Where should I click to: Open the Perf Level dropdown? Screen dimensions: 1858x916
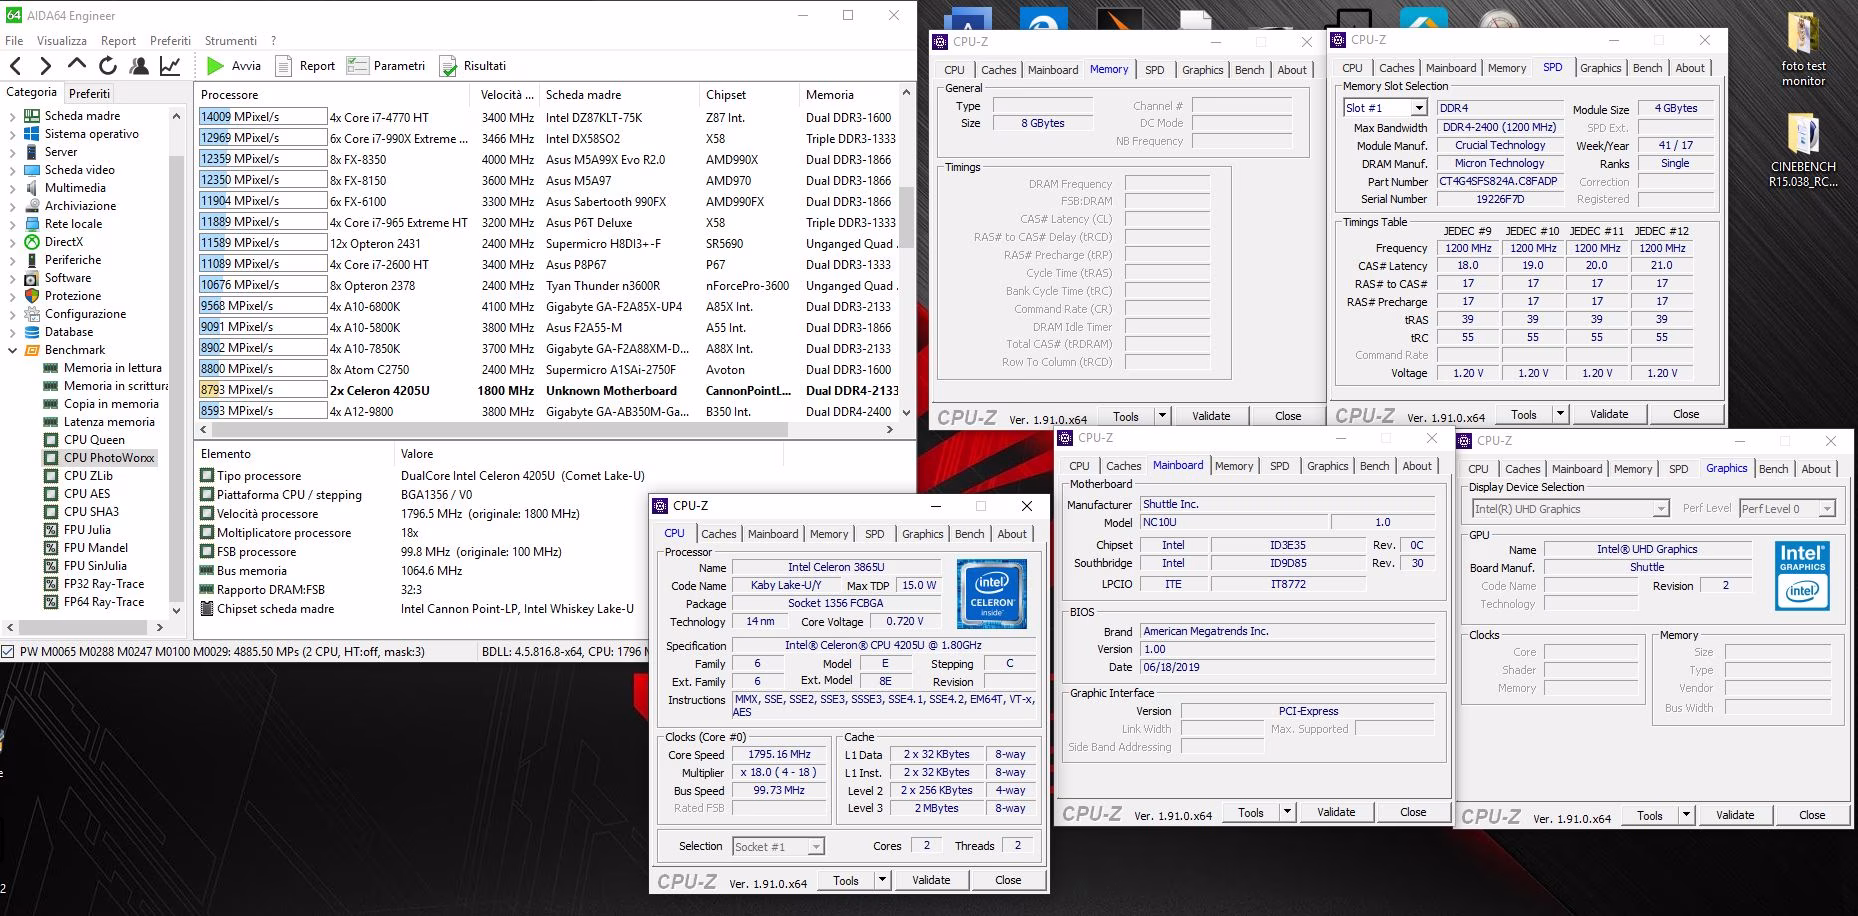click(1827, 509)
